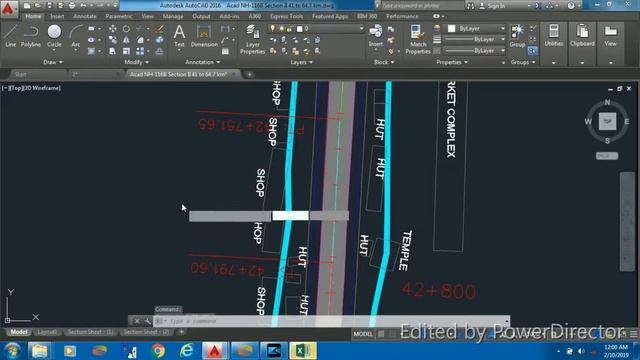Toggle MODEL space button in status bar
The height and width of the screenshot is (360, 640).
pos(363,334)
